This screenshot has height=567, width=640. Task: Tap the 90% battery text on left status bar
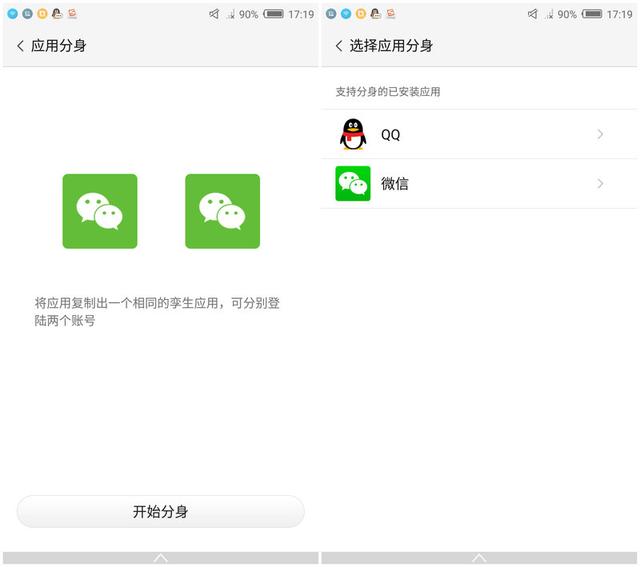tap(249, 14)
